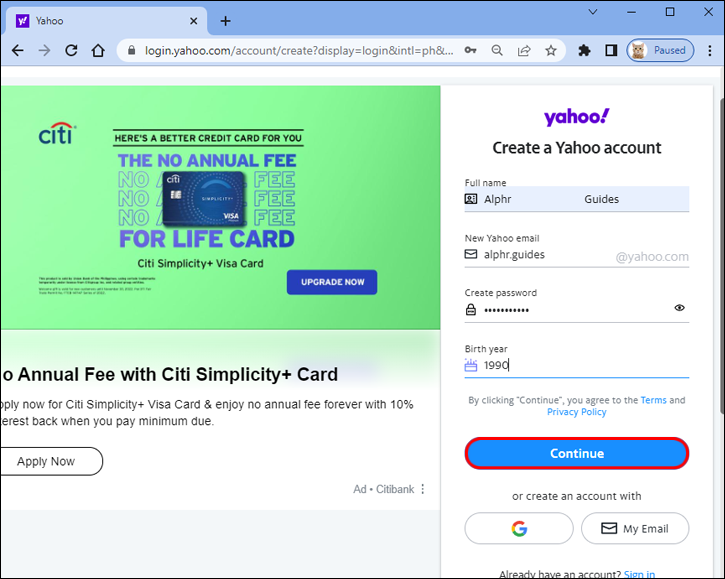
Task: Click the zoom magnifier icon in address bar
Action: [497, 50]
